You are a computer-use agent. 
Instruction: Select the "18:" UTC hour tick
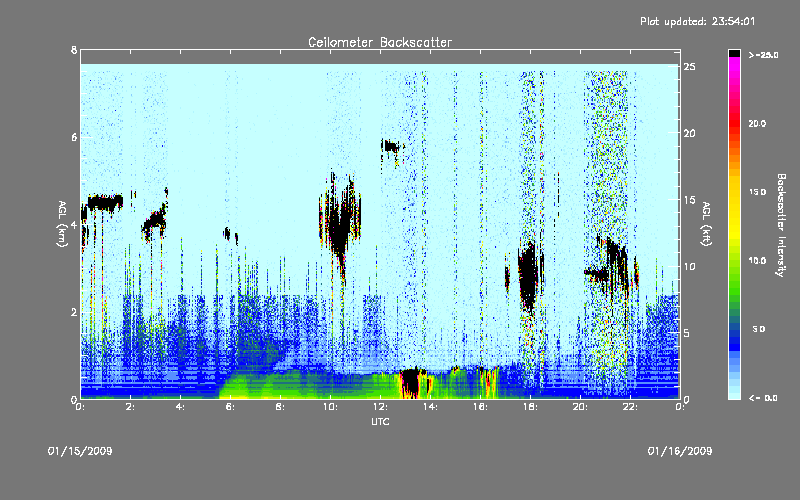(x=531, y=407)
